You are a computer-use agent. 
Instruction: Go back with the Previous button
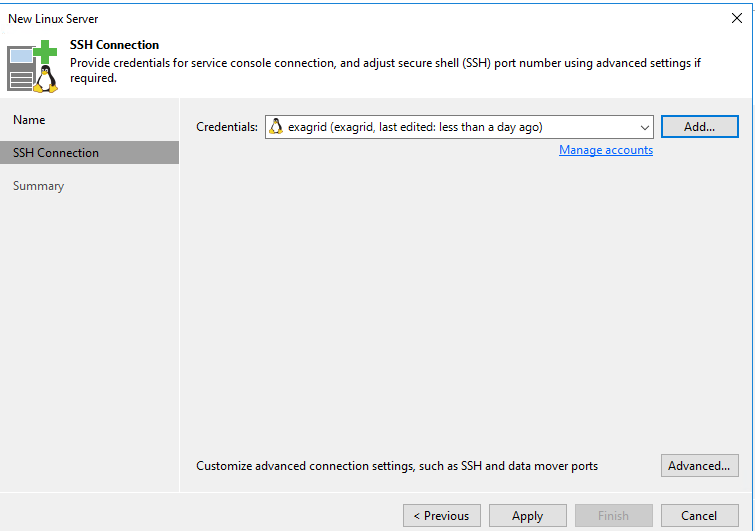[442, 516]
